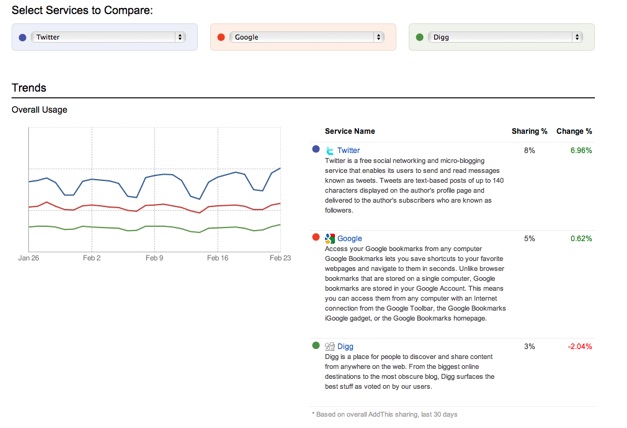
Task: Open the Twitter service link
Action: click(348, 151)
